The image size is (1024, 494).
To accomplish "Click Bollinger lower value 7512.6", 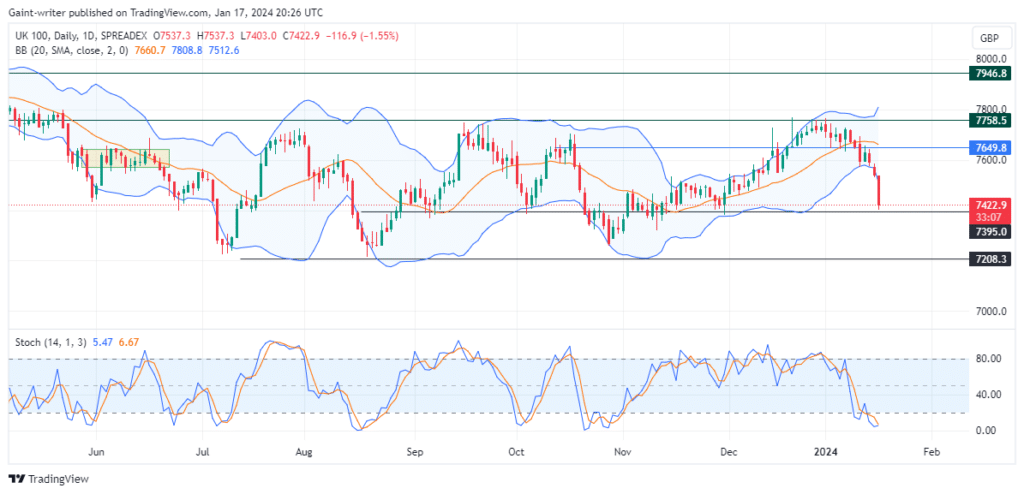I will click(x=223, y=50).
